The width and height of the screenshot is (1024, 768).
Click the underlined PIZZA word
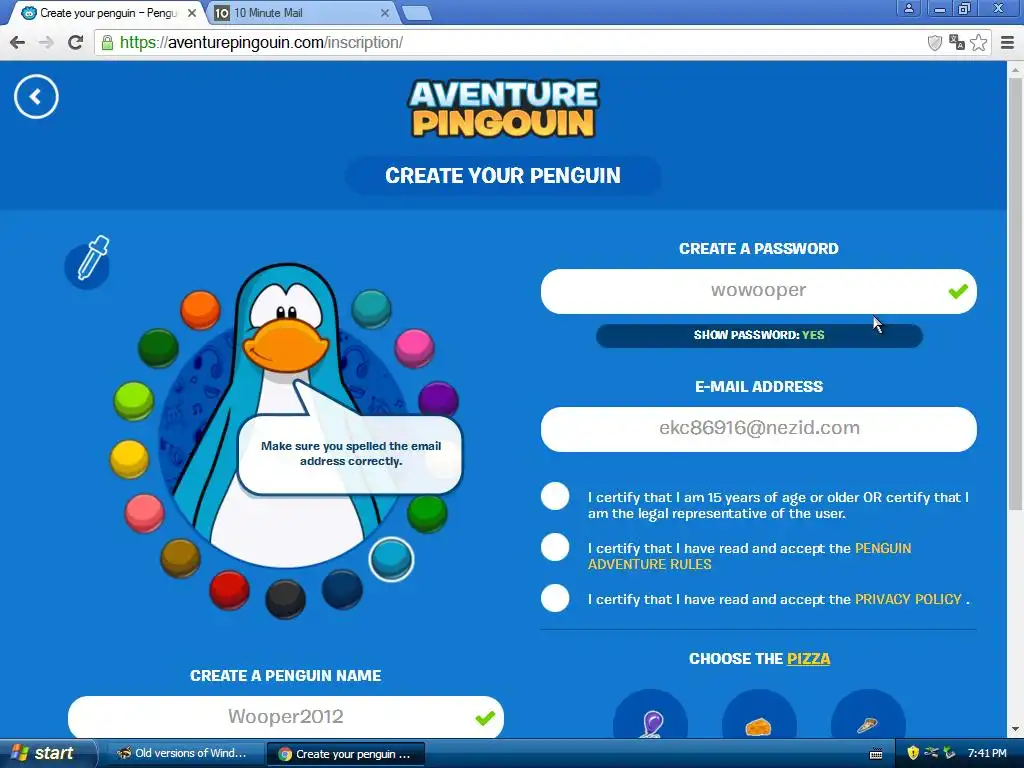pyautogui.click(x=808, y=659)
